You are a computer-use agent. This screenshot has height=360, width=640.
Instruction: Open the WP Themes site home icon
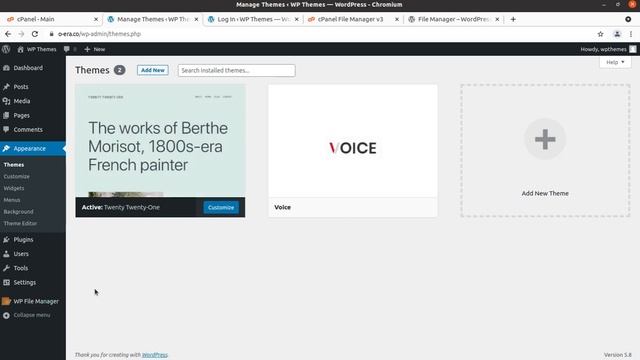click(20, 49)
